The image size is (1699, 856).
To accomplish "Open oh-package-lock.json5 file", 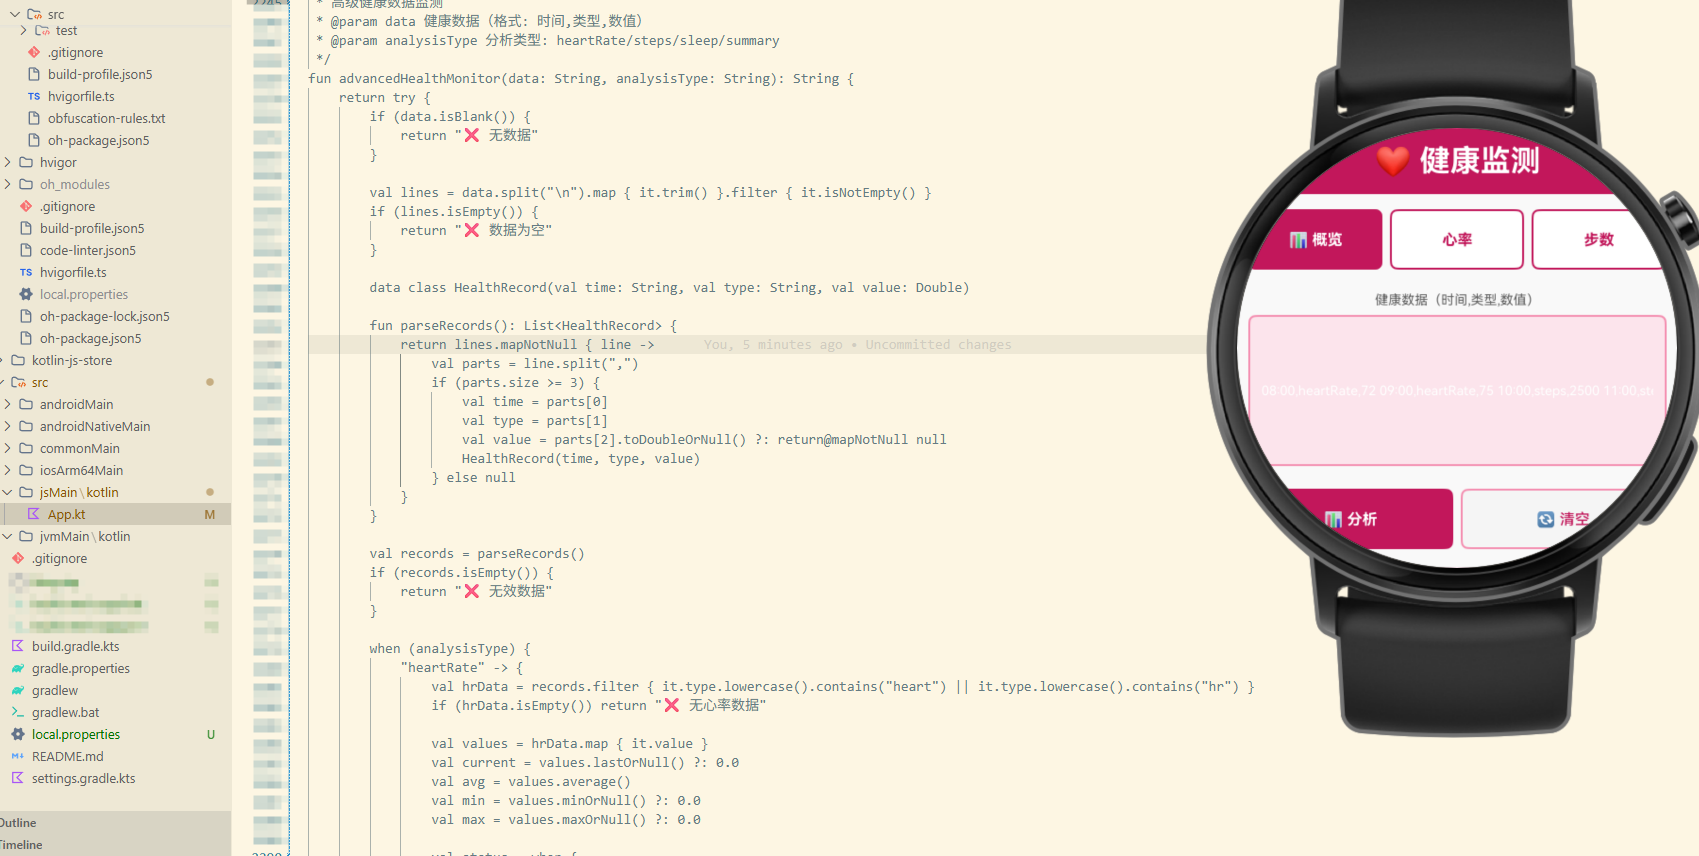I will (x=105, y=317).
